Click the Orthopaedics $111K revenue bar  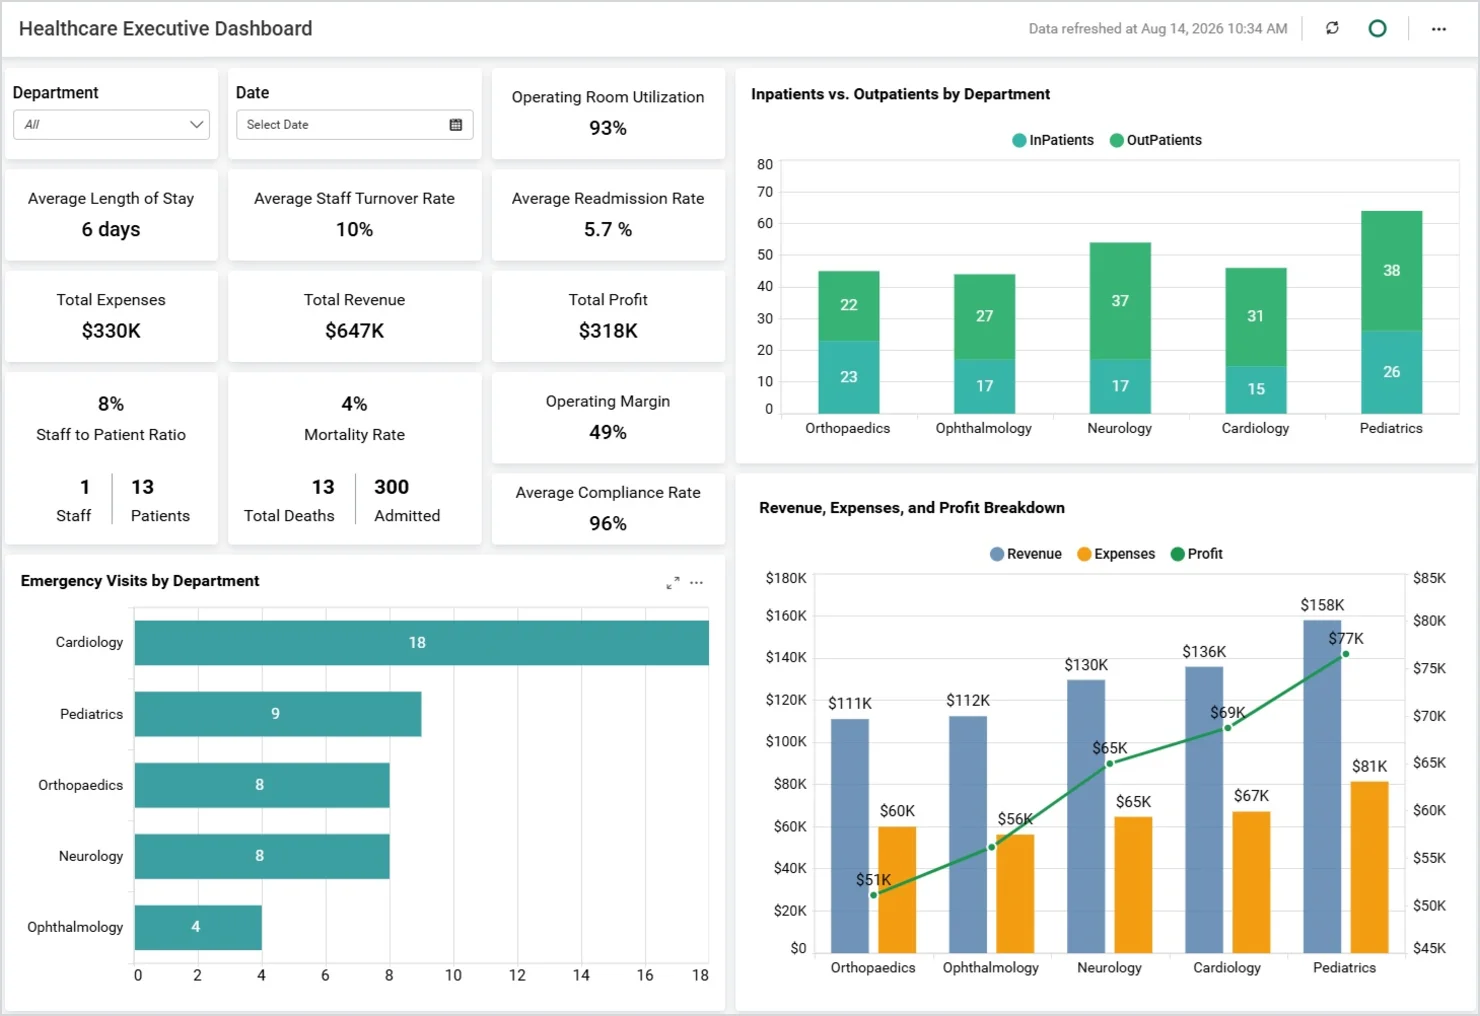[x=850, y=836]
